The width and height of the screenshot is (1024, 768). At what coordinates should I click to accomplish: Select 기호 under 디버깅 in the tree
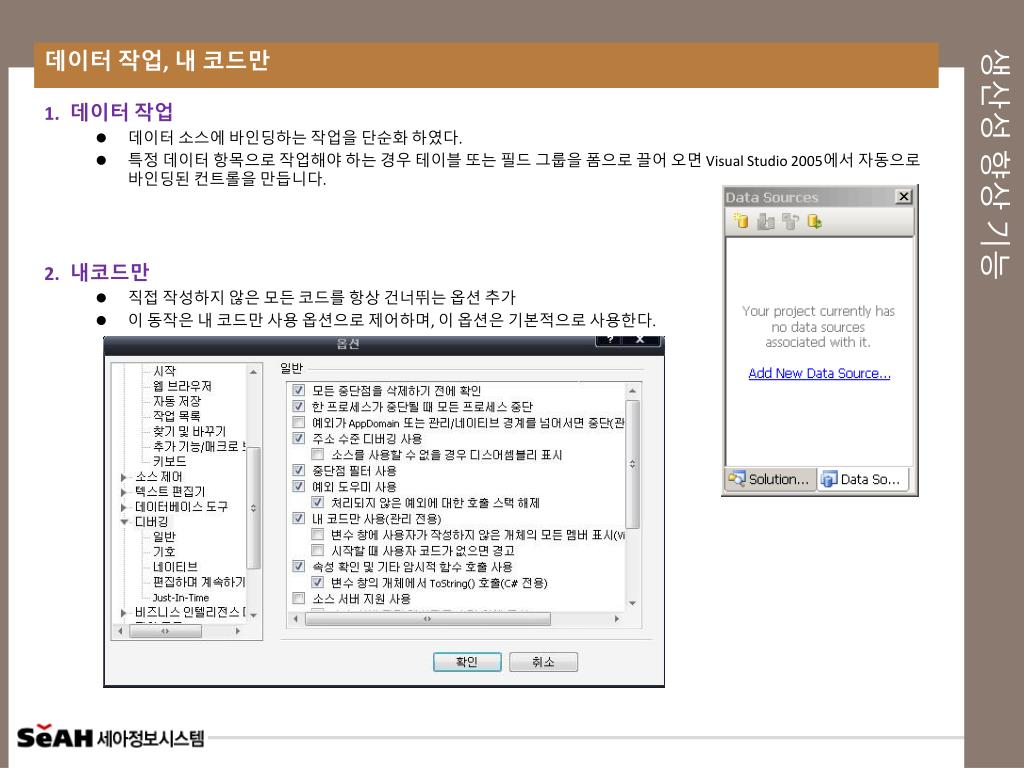164,552
